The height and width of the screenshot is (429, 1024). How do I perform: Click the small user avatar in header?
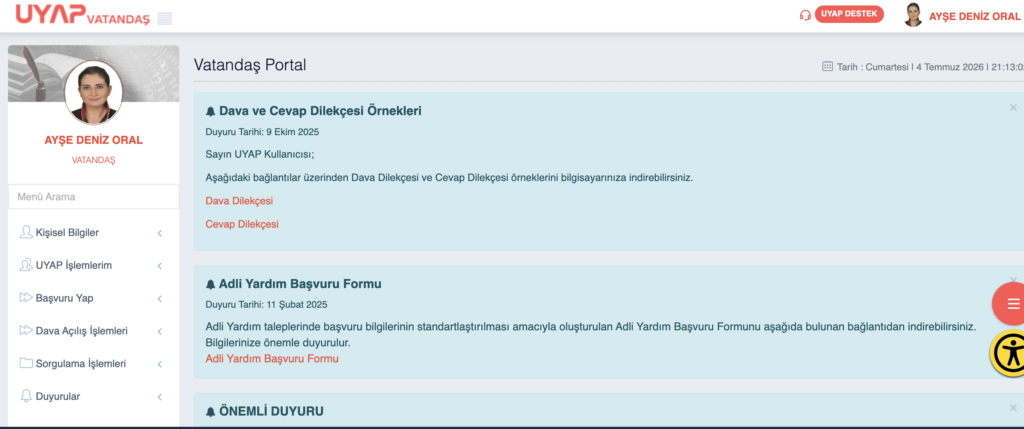click(913, 15)
